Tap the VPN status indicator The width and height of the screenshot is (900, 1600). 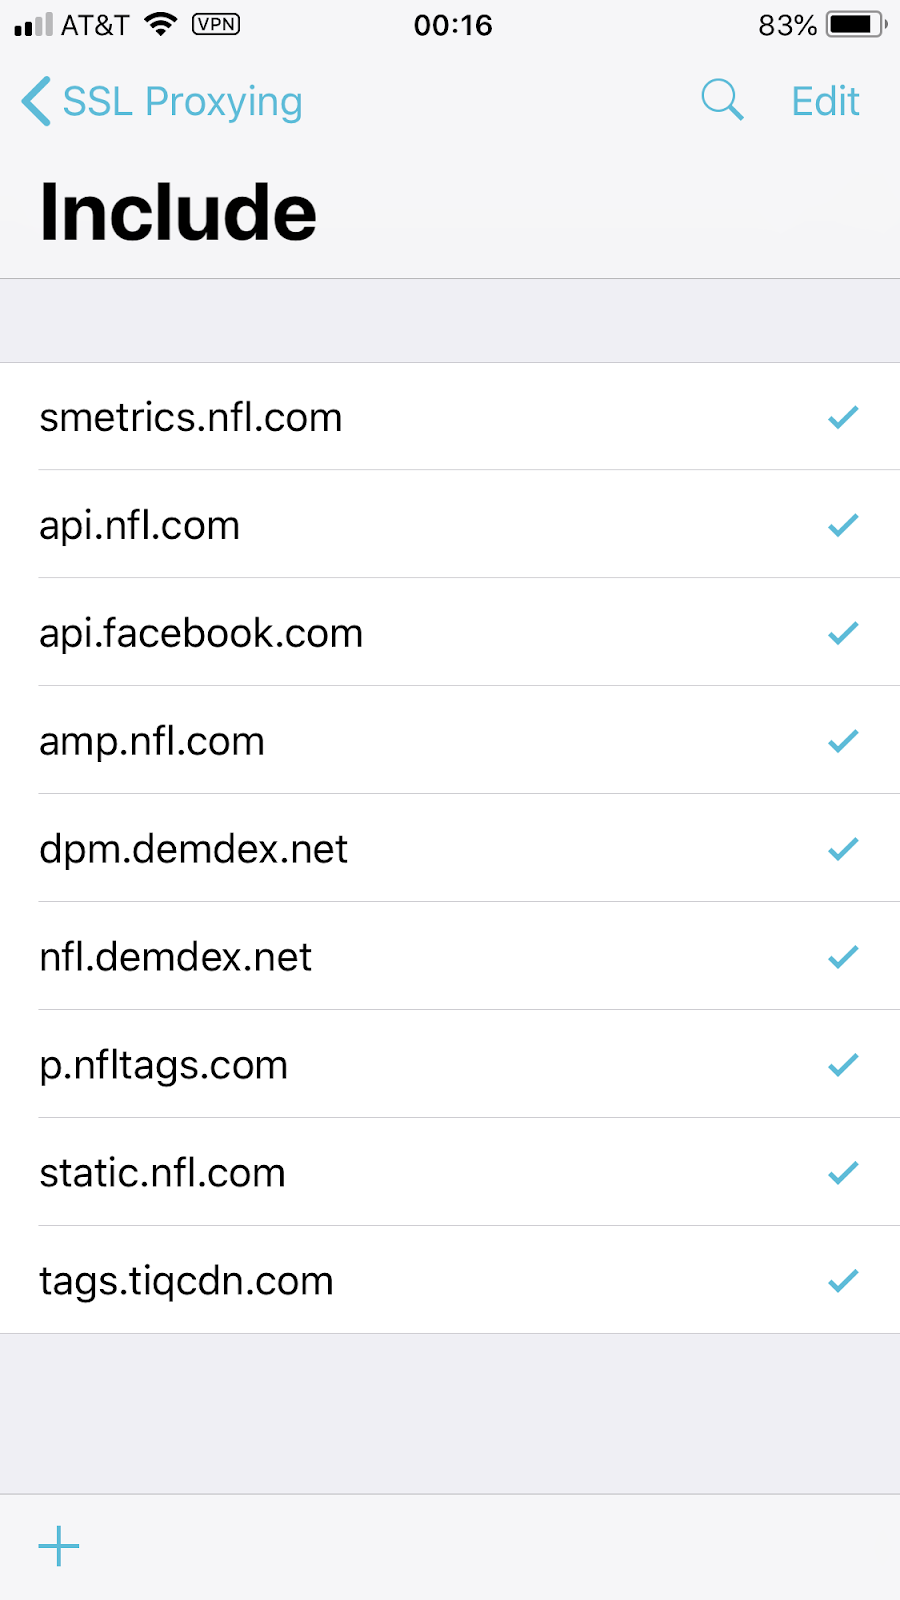point(216,24)
